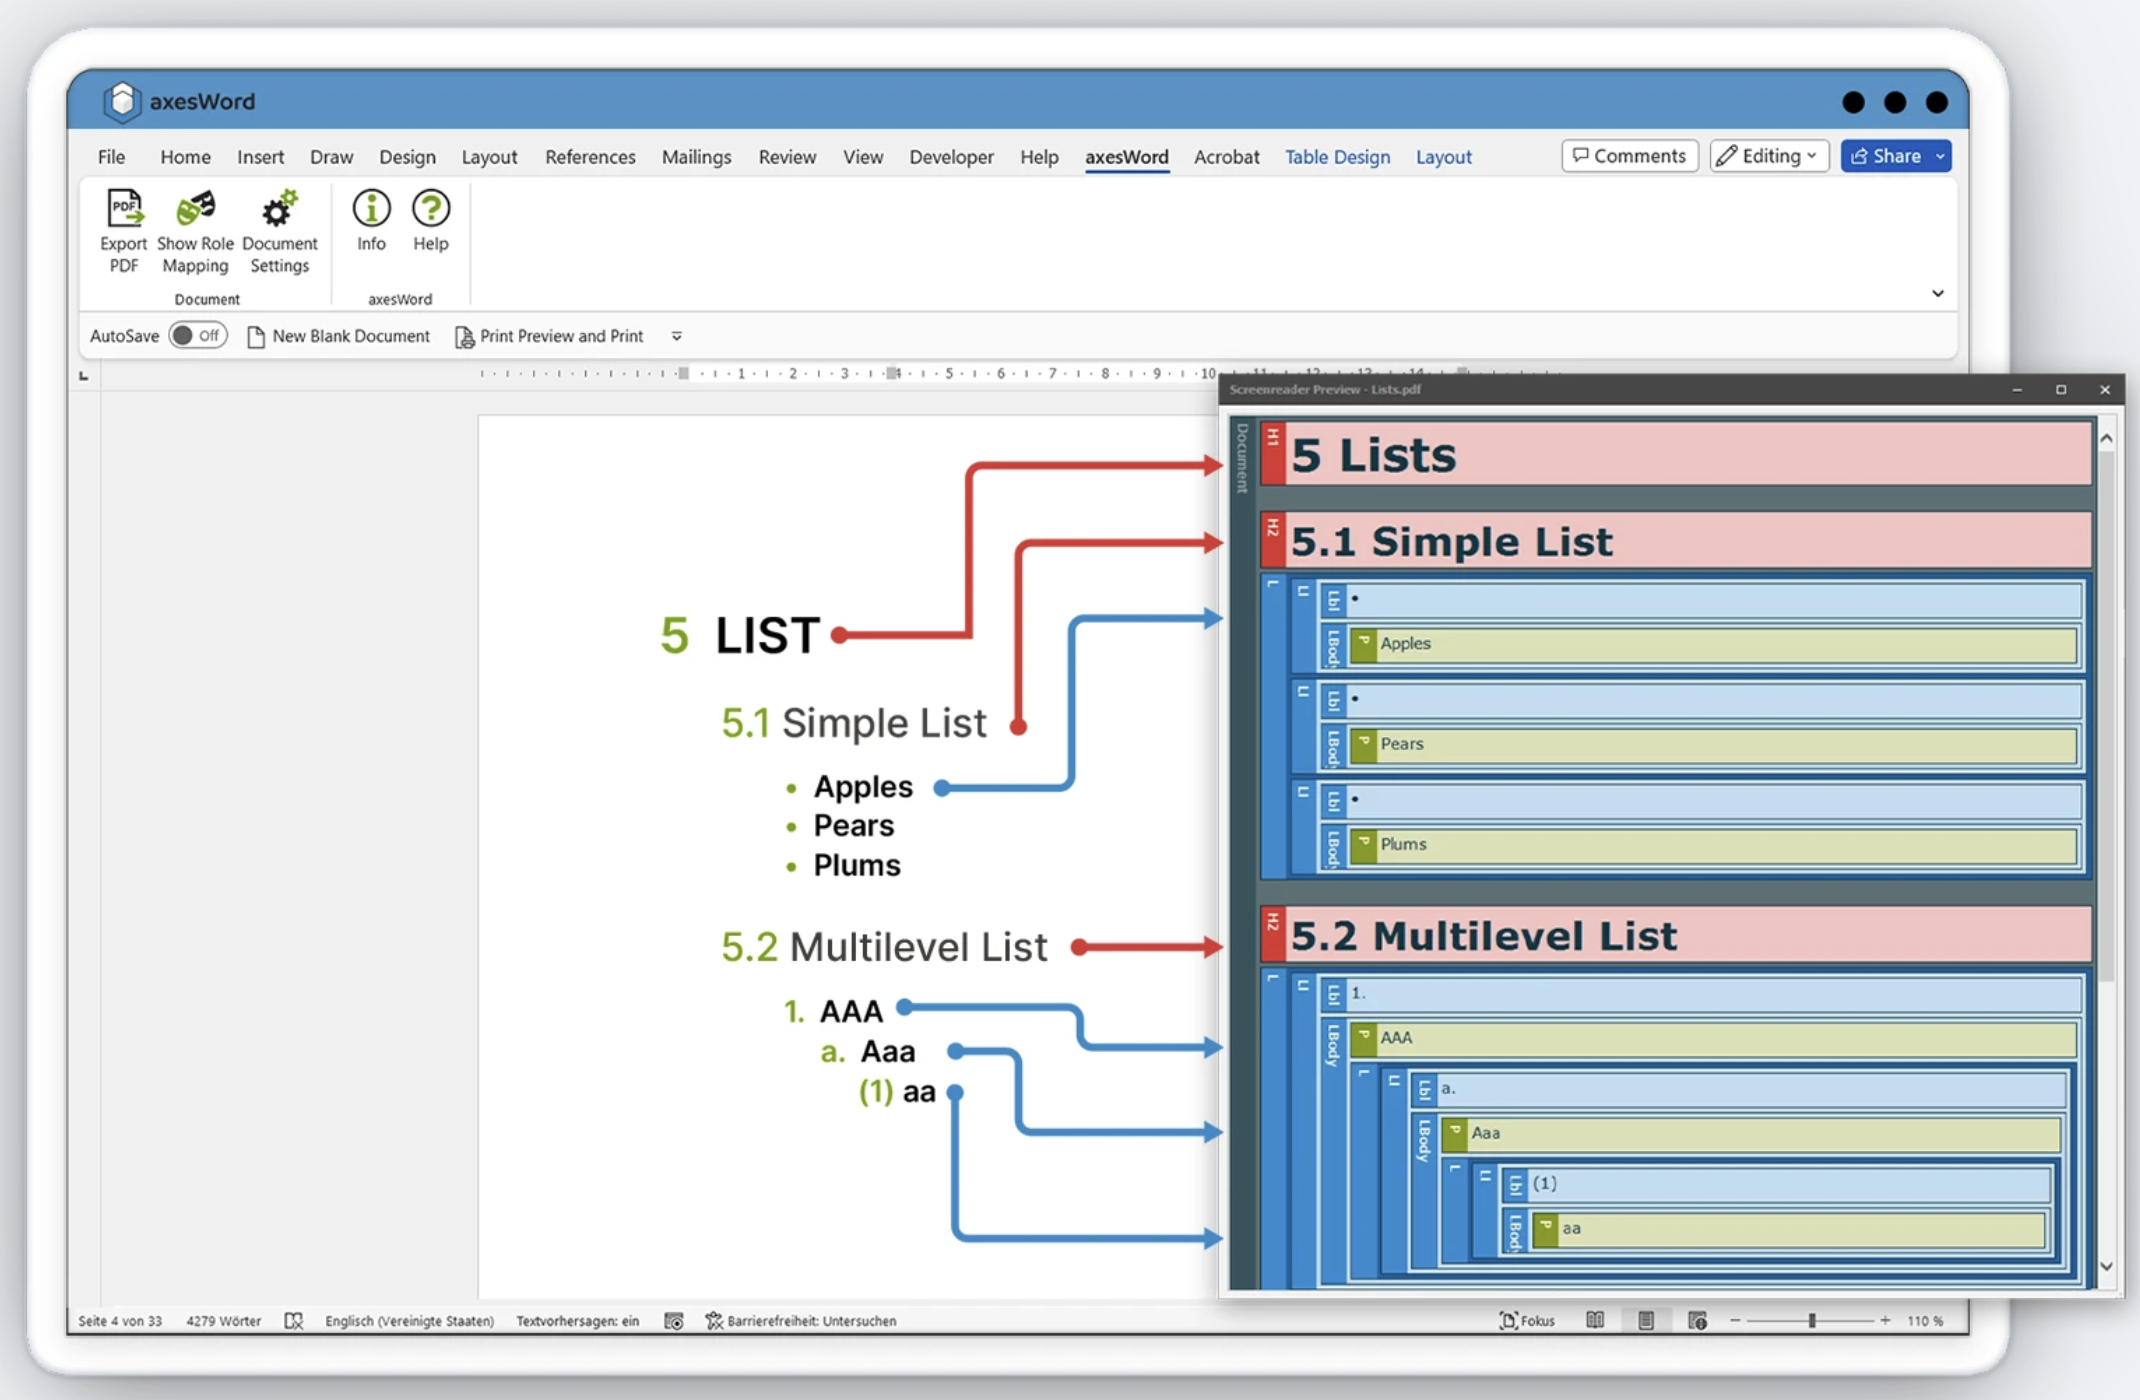Click the zoom out minus icon
The width and height of the screenshot is (2140, 1400).
tap(1735, 1321)
